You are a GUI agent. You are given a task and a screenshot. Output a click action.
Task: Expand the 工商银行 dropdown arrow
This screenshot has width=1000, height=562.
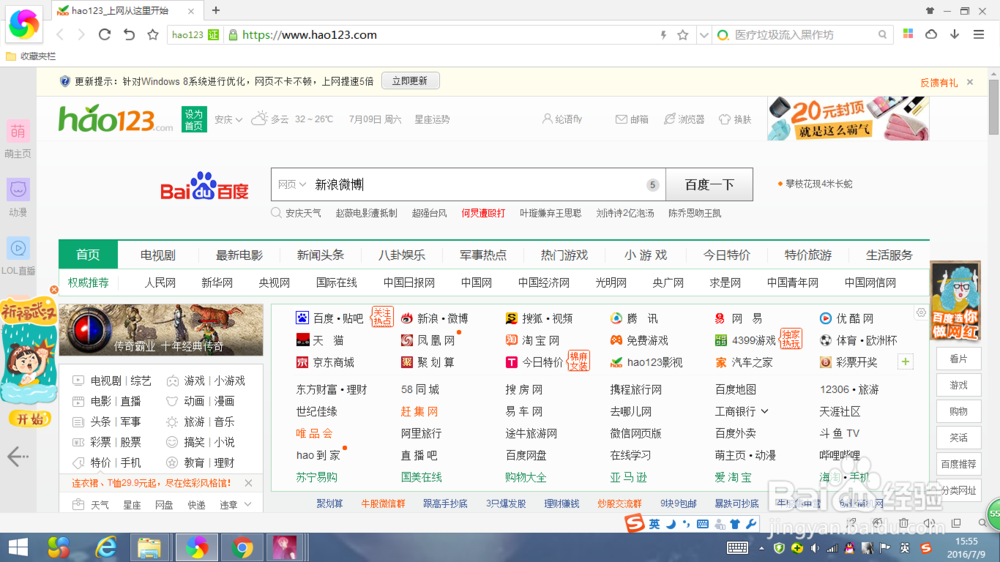765,411
